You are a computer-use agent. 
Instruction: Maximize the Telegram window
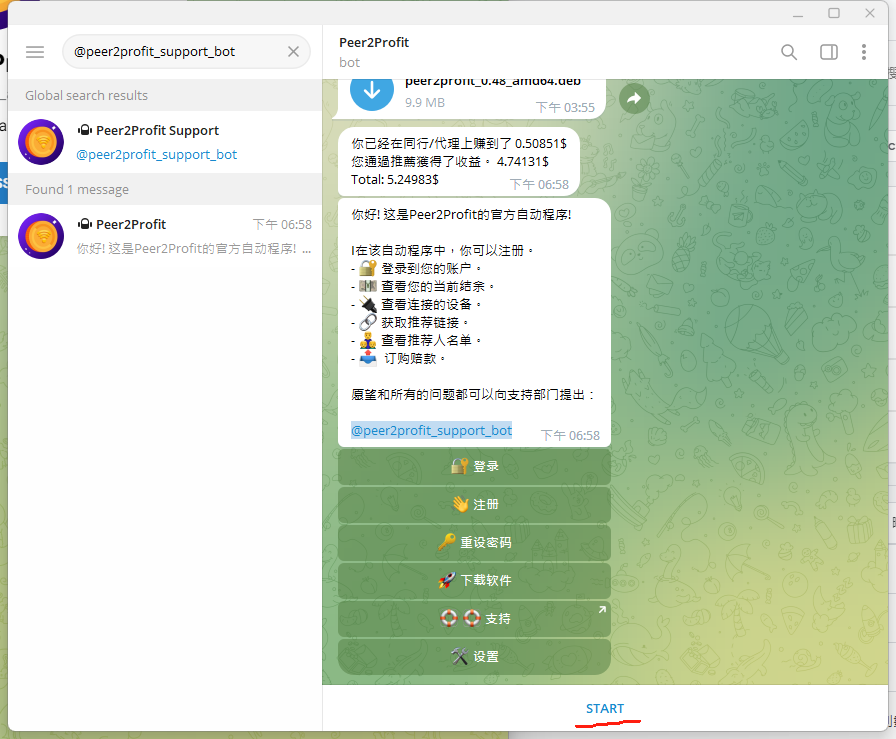[834, 13]
